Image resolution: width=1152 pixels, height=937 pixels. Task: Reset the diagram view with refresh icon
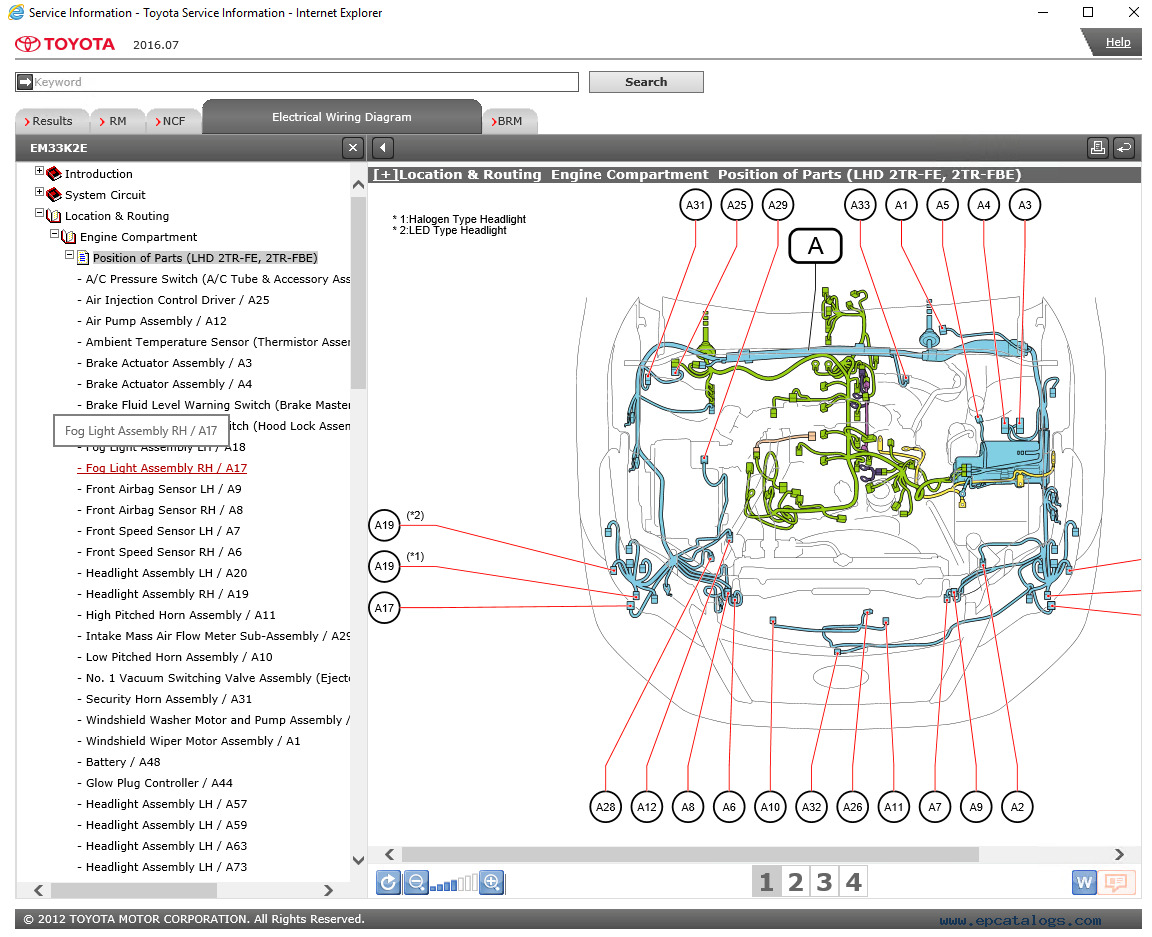point(389,882)
